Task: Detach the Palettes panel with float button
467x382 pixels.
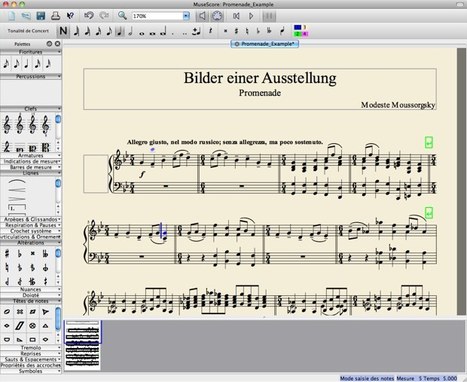Action: pos(49,44)
